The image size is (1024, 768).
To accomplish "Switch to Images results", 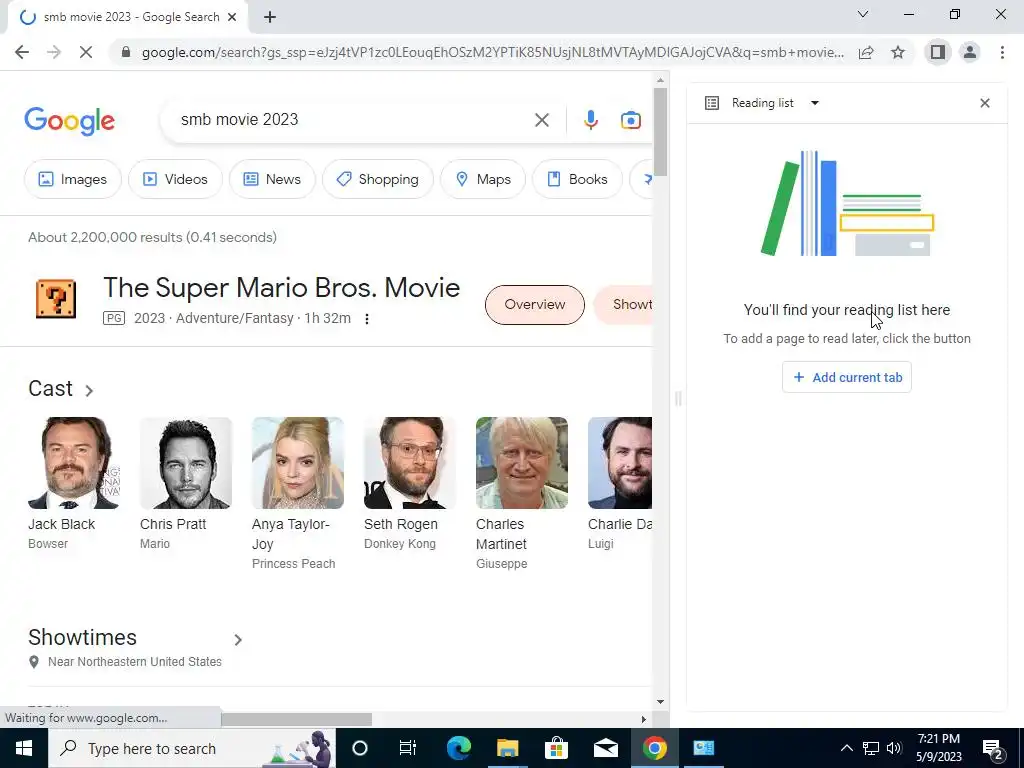I will 72,179.
